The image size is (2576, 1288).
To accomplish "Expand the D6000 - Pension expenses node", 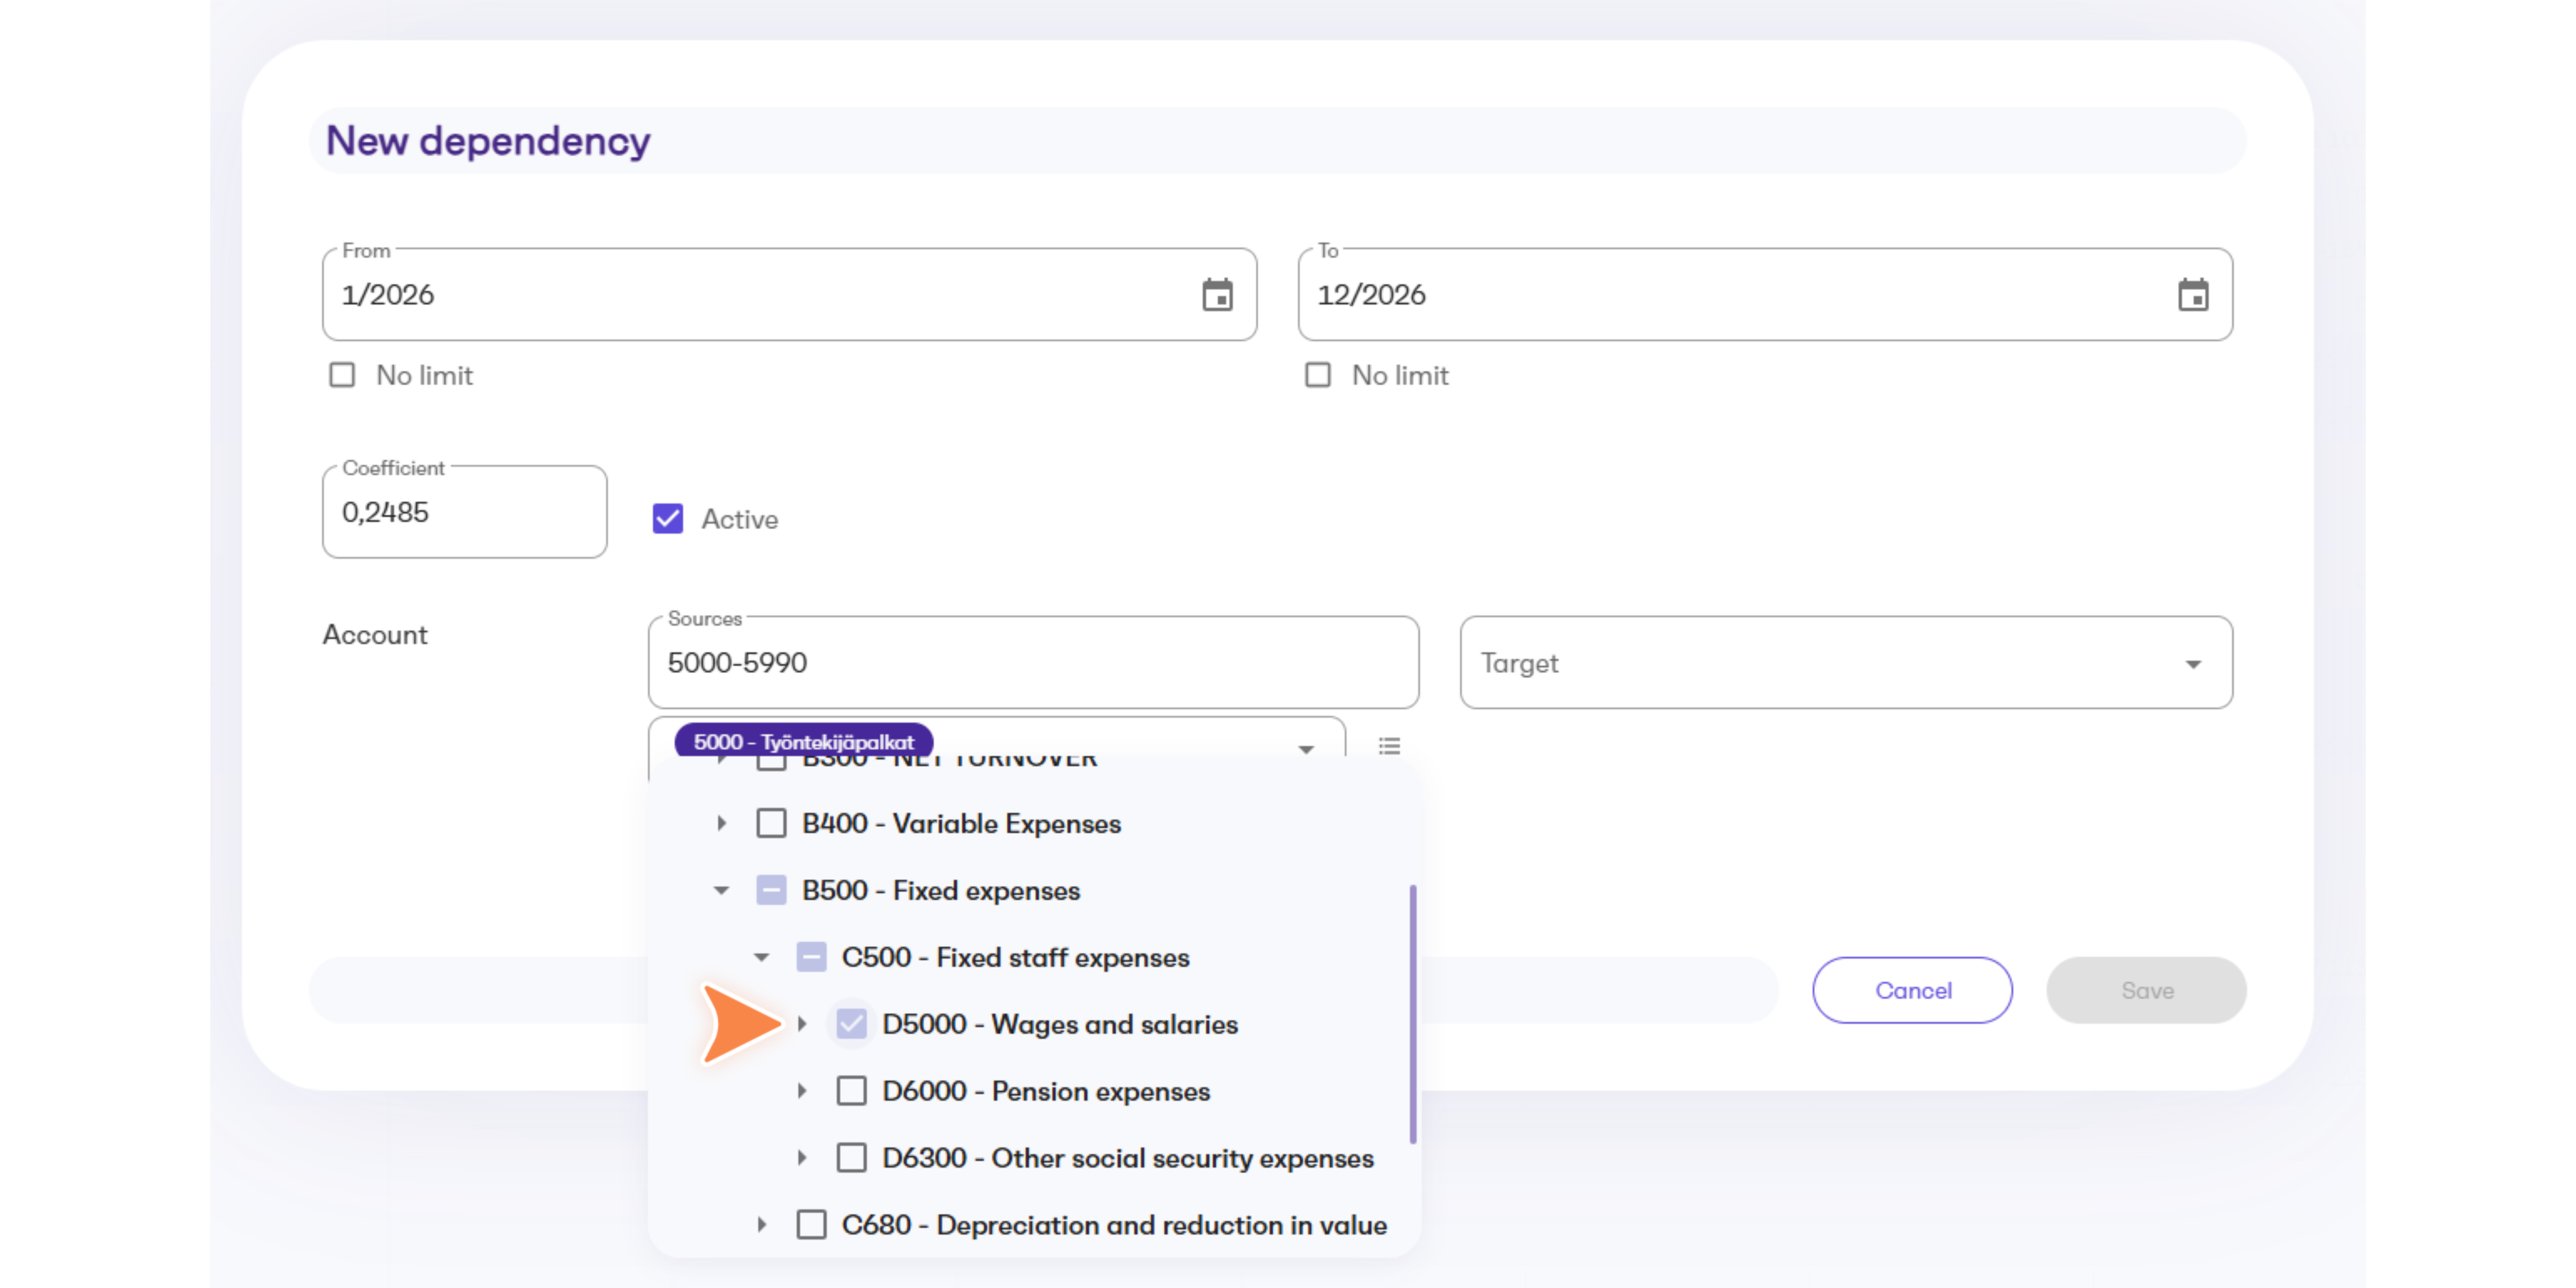I will click(x=802, y=1091).
